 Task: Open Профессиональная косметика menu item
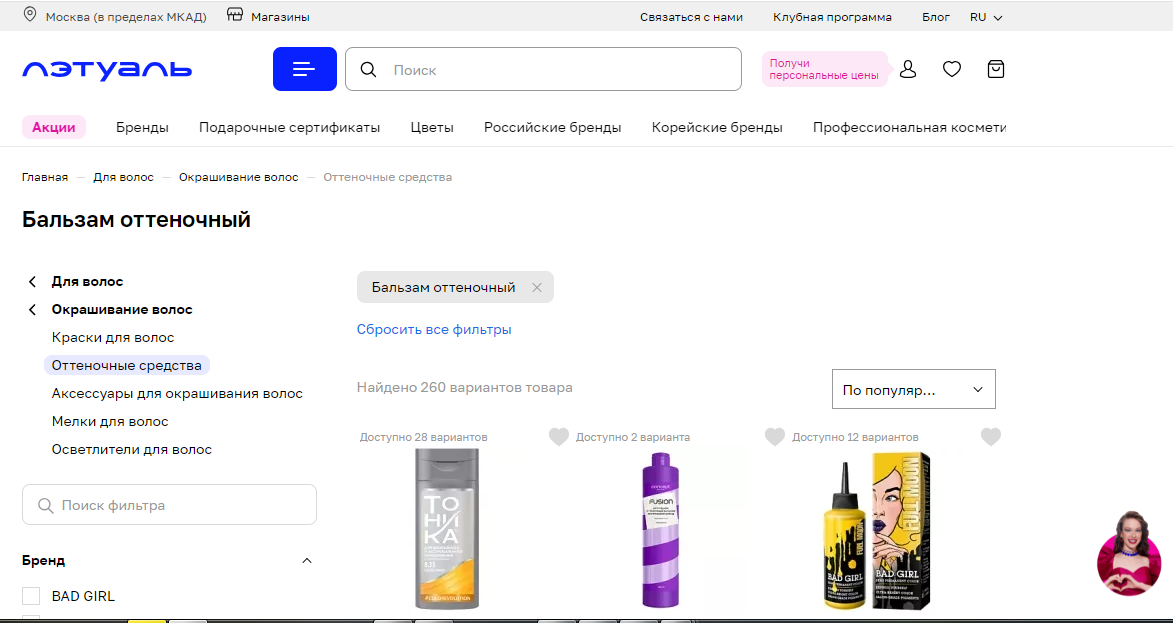click(910, 127)
